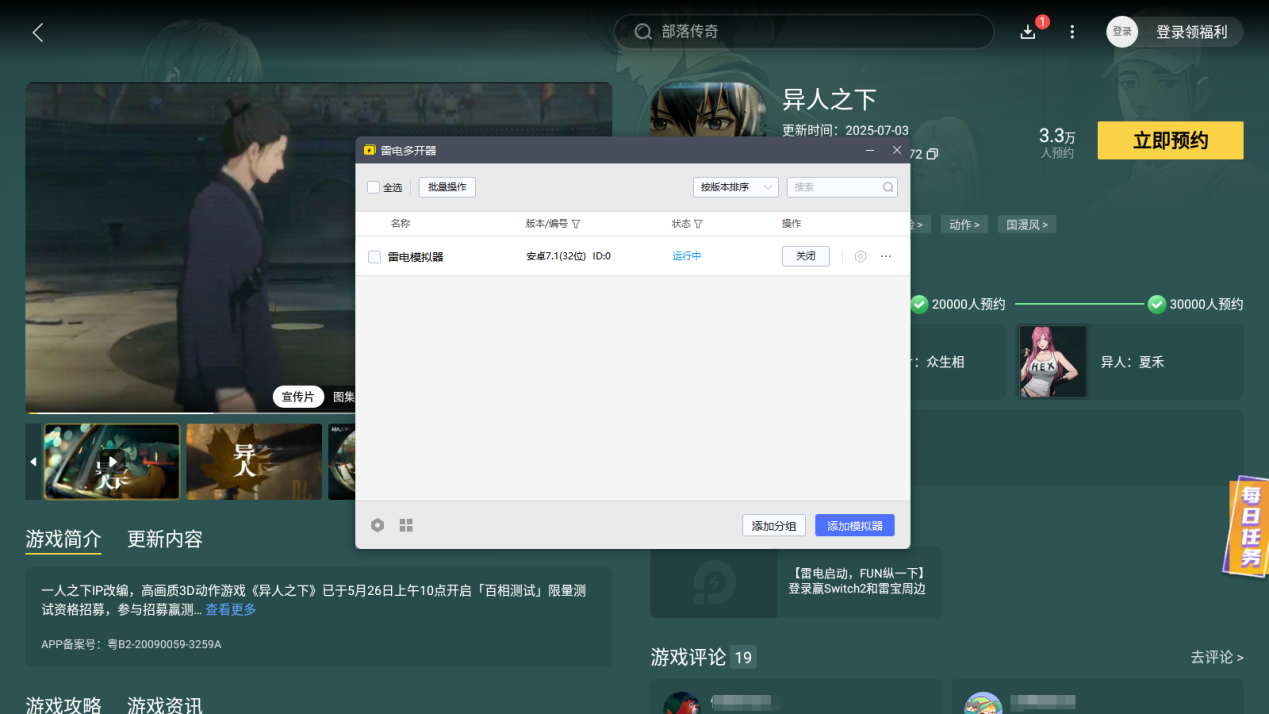Open the gear settings icon for 雷电模拟器 row
Viewport: 1269px width, 714px height.
(x=860, y=256)
